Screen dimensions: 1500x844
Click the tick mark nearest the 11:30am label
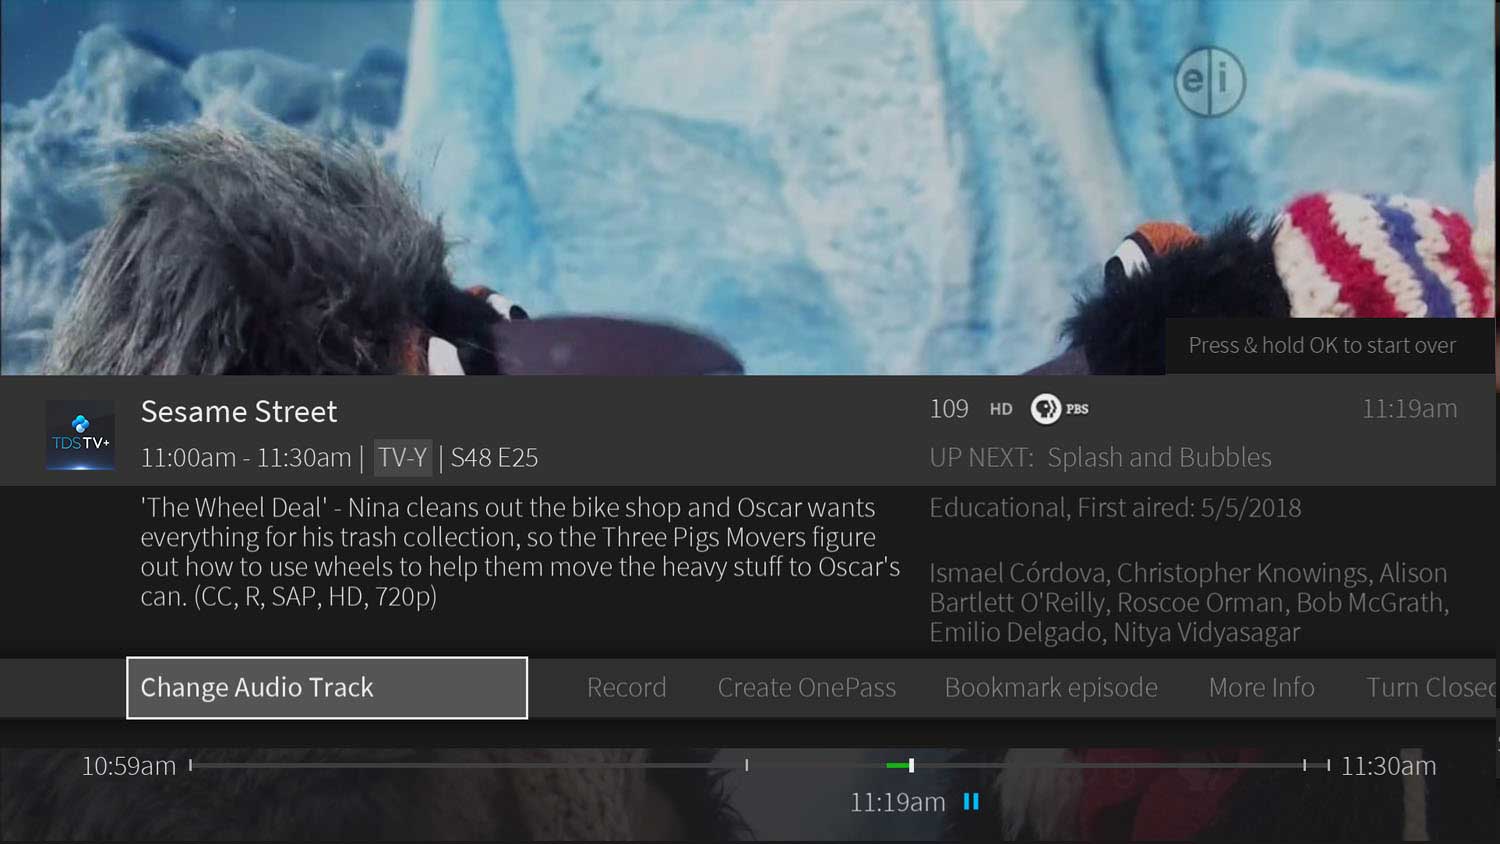[1328, 765]
